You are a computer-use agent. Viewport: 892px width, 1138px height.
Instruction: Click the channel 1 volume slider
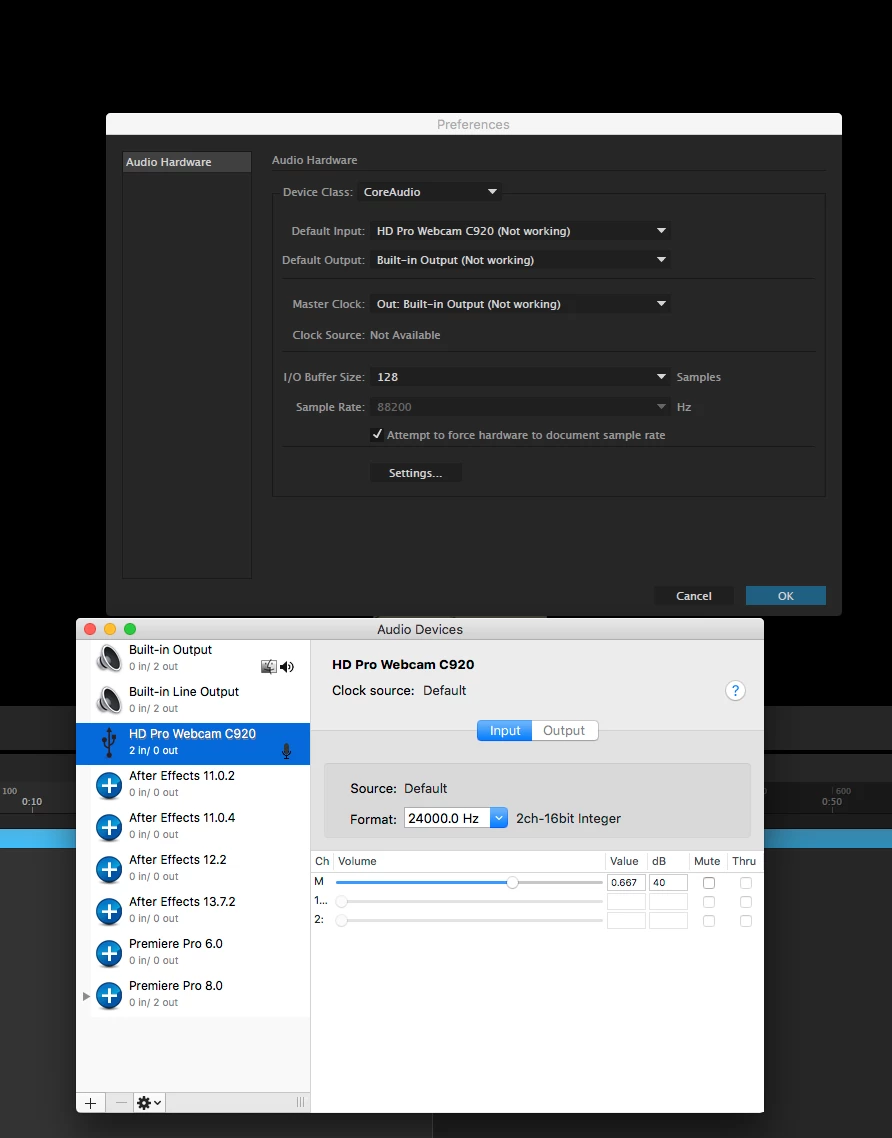469,901
